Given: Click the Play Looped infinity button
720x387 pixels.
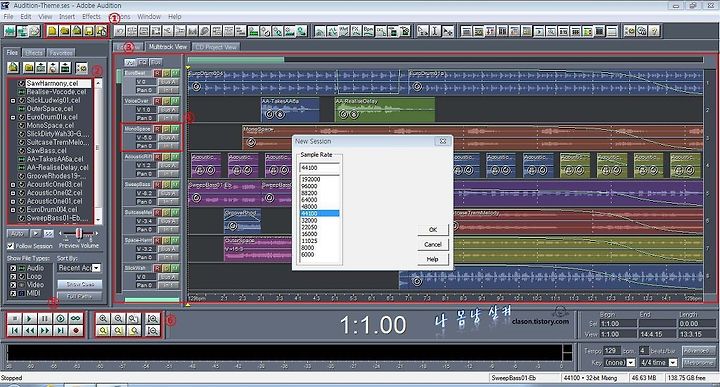Looking at the screenshot, I should coord(76,318).
